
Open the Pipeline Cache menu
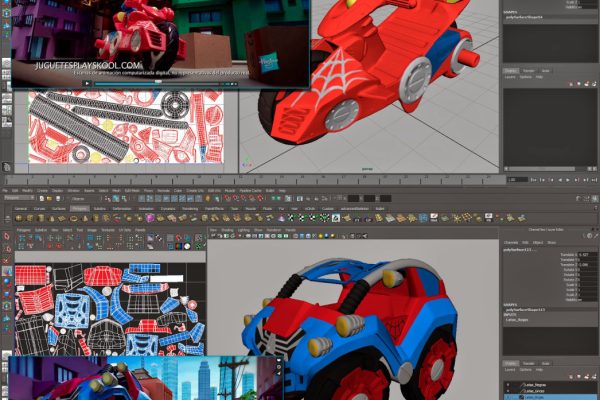(x=250, y=191)
